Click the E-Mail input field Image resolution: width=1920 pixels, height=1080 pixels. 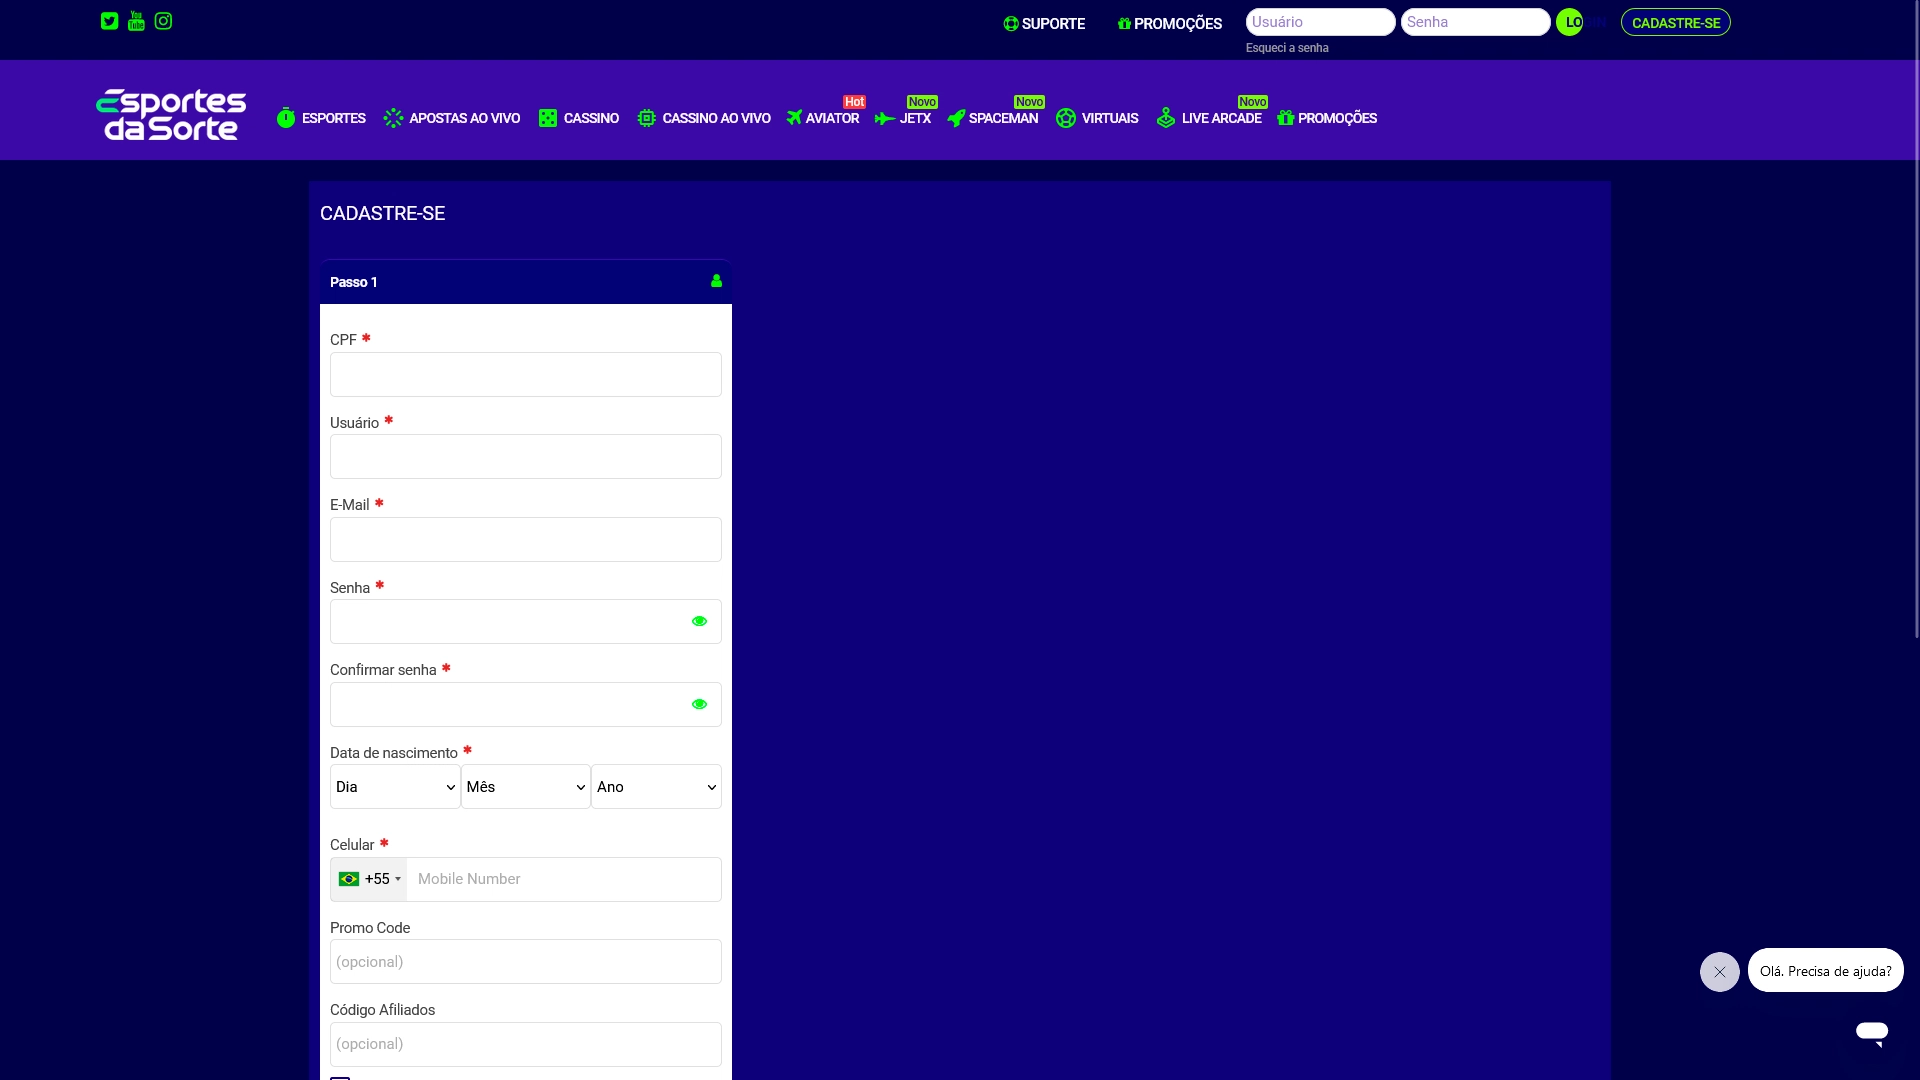tap(526, 540)
